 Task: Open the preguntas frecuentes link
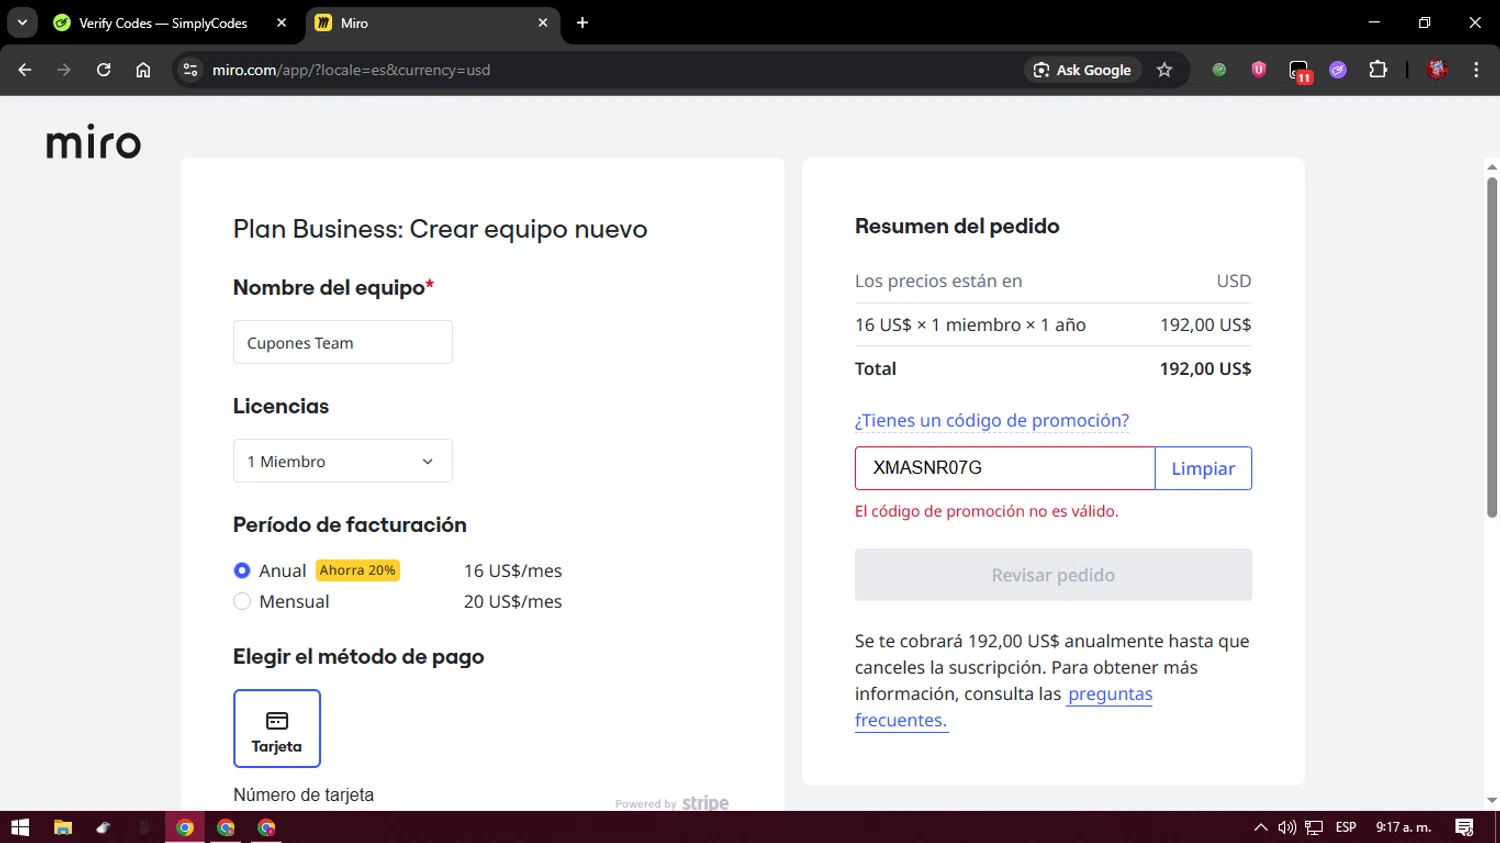pyautogui.click(x=1110, y=694)
